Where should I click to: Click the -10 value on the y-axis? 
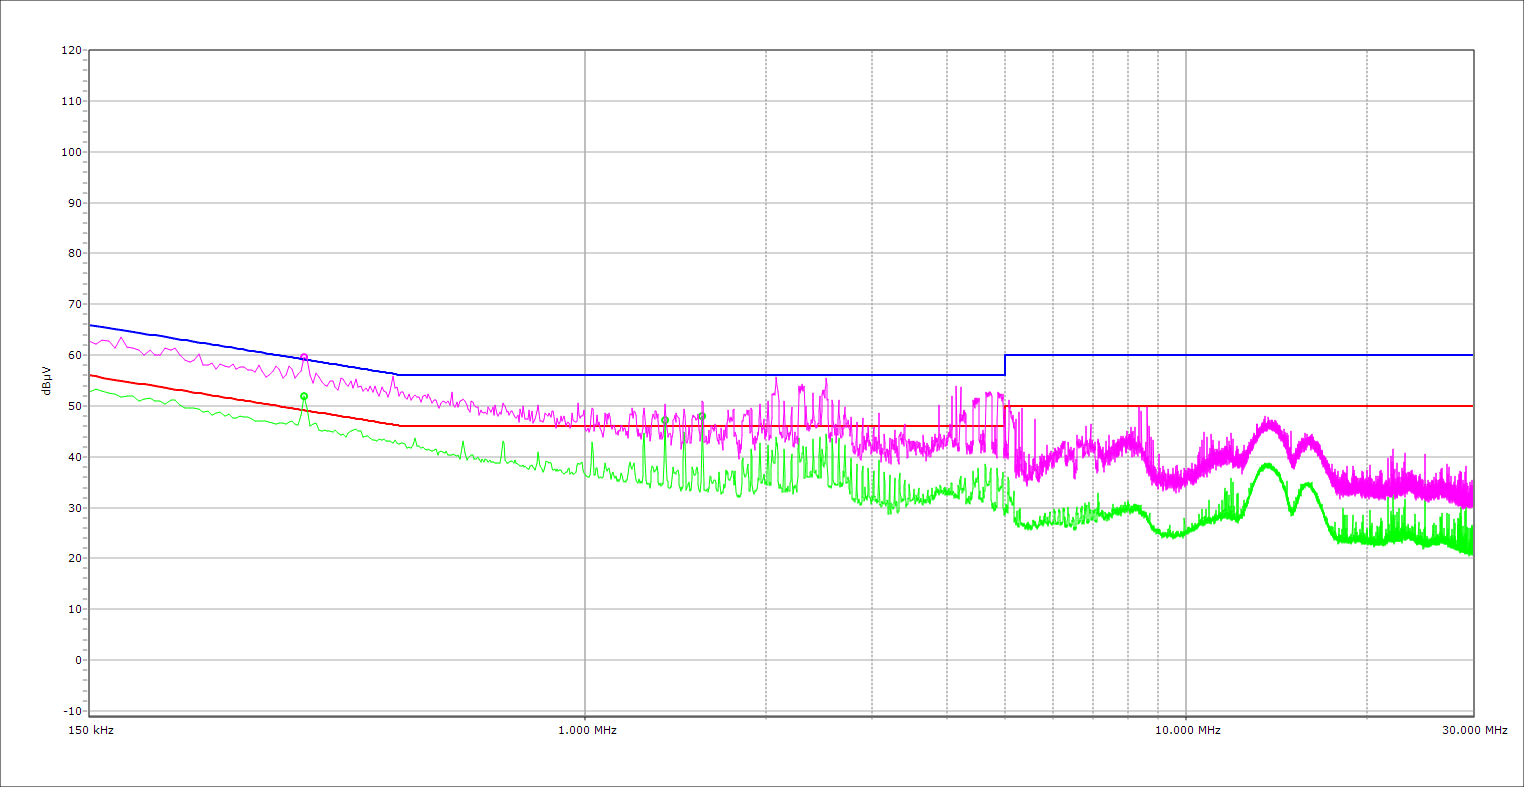71,711
